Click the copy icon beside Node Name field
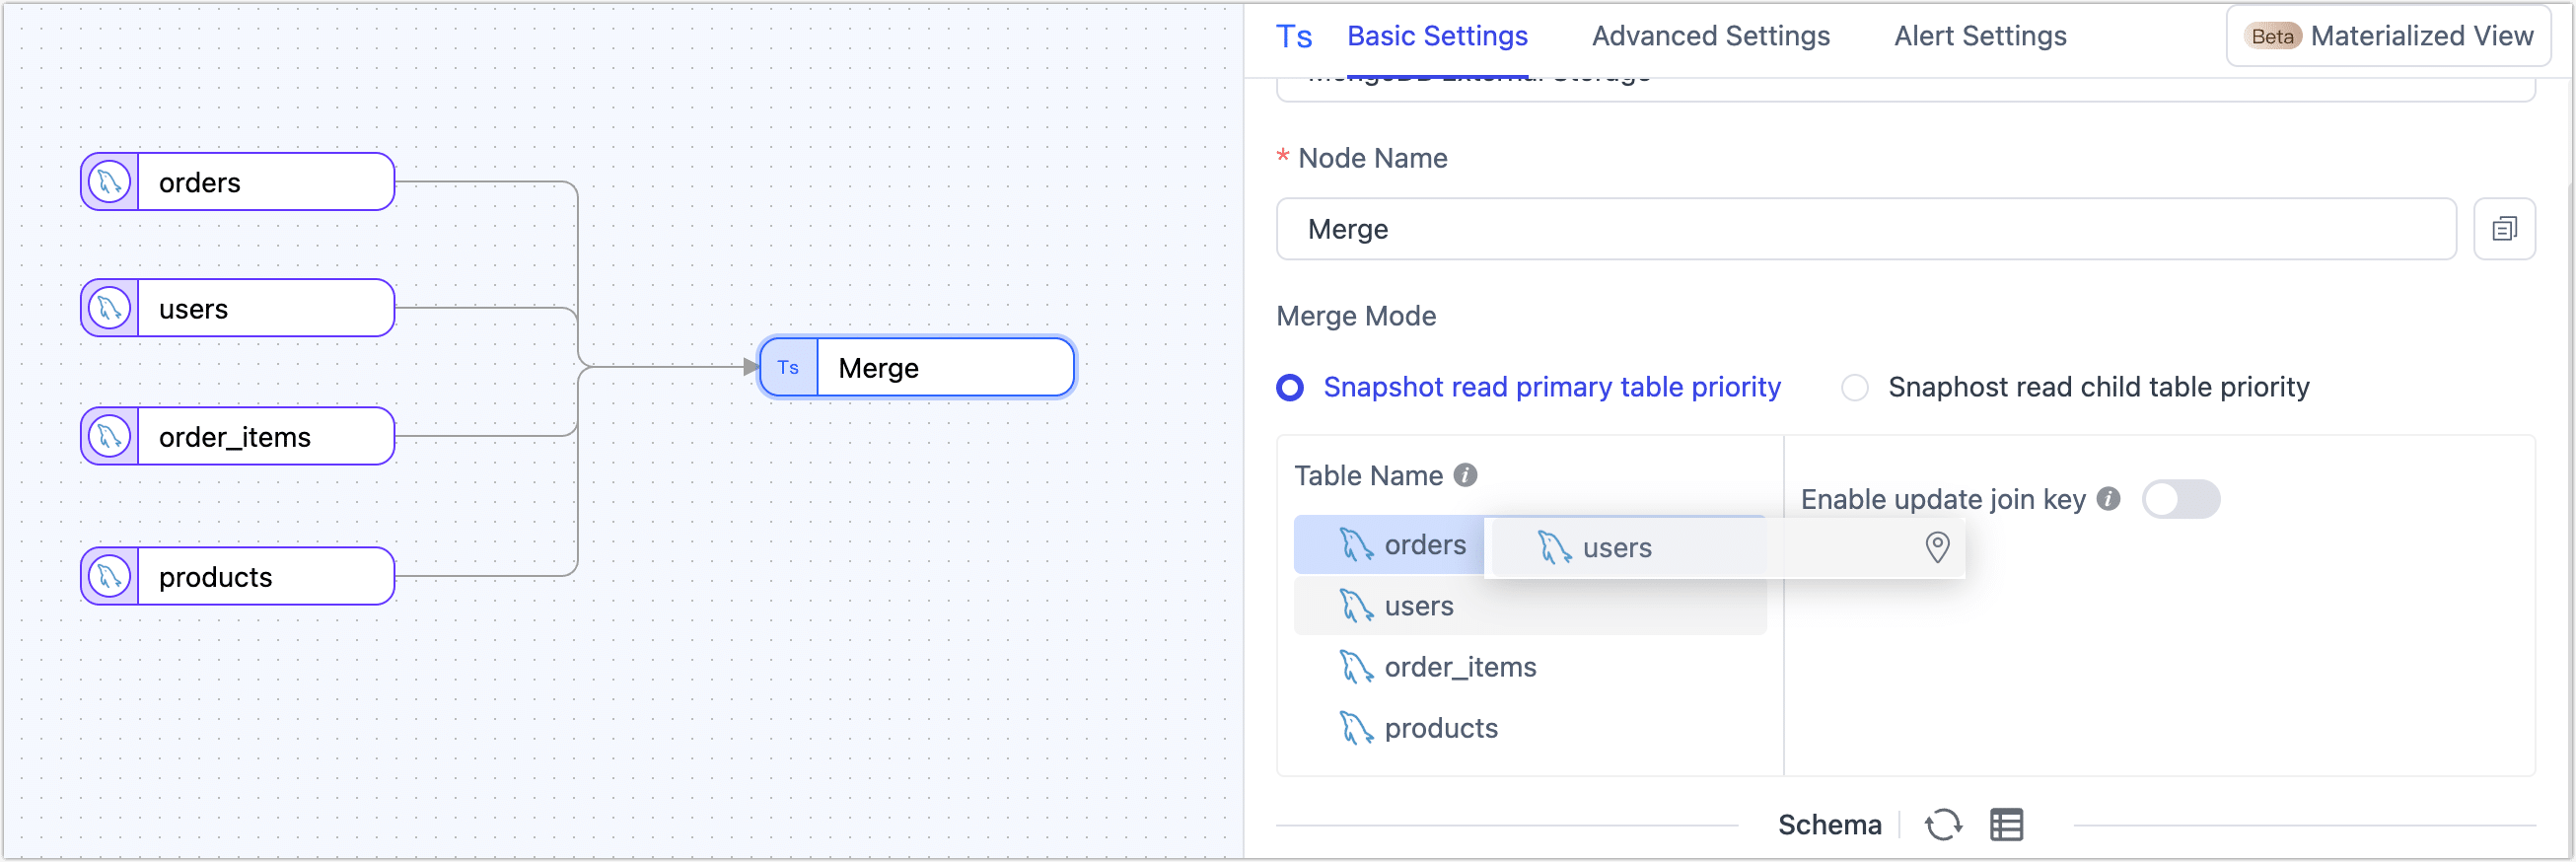The width and height of the screenshot is (2576, 862). point(2503,229)
